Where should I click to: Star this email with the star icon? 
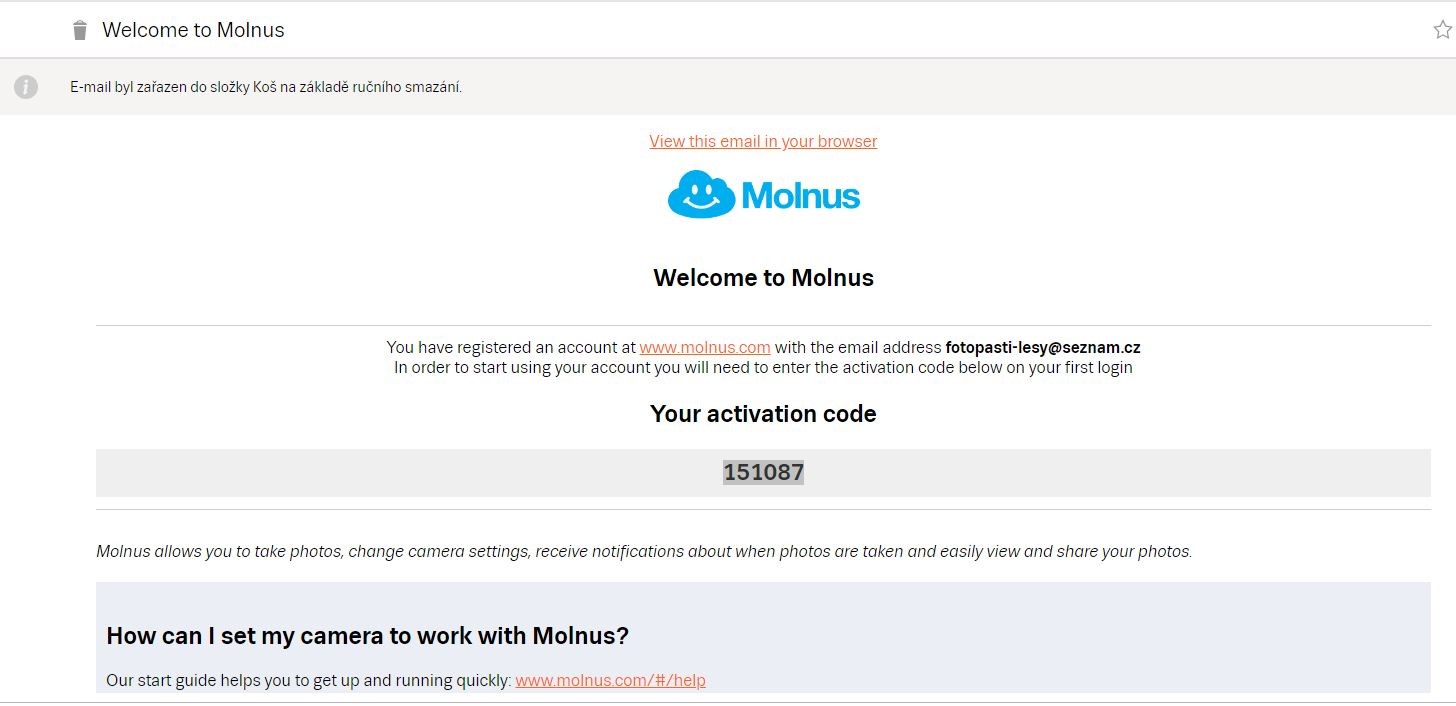tap(1443, 30)
